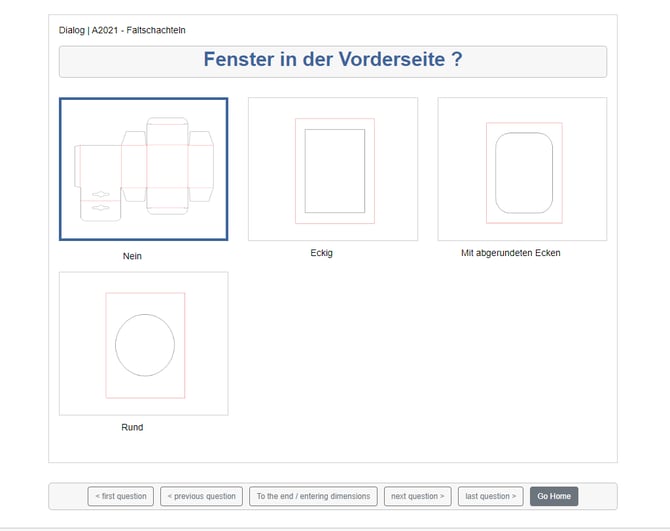Skip to the last question
The height and width of the screenshot is (531, 670).
[491, 496]
